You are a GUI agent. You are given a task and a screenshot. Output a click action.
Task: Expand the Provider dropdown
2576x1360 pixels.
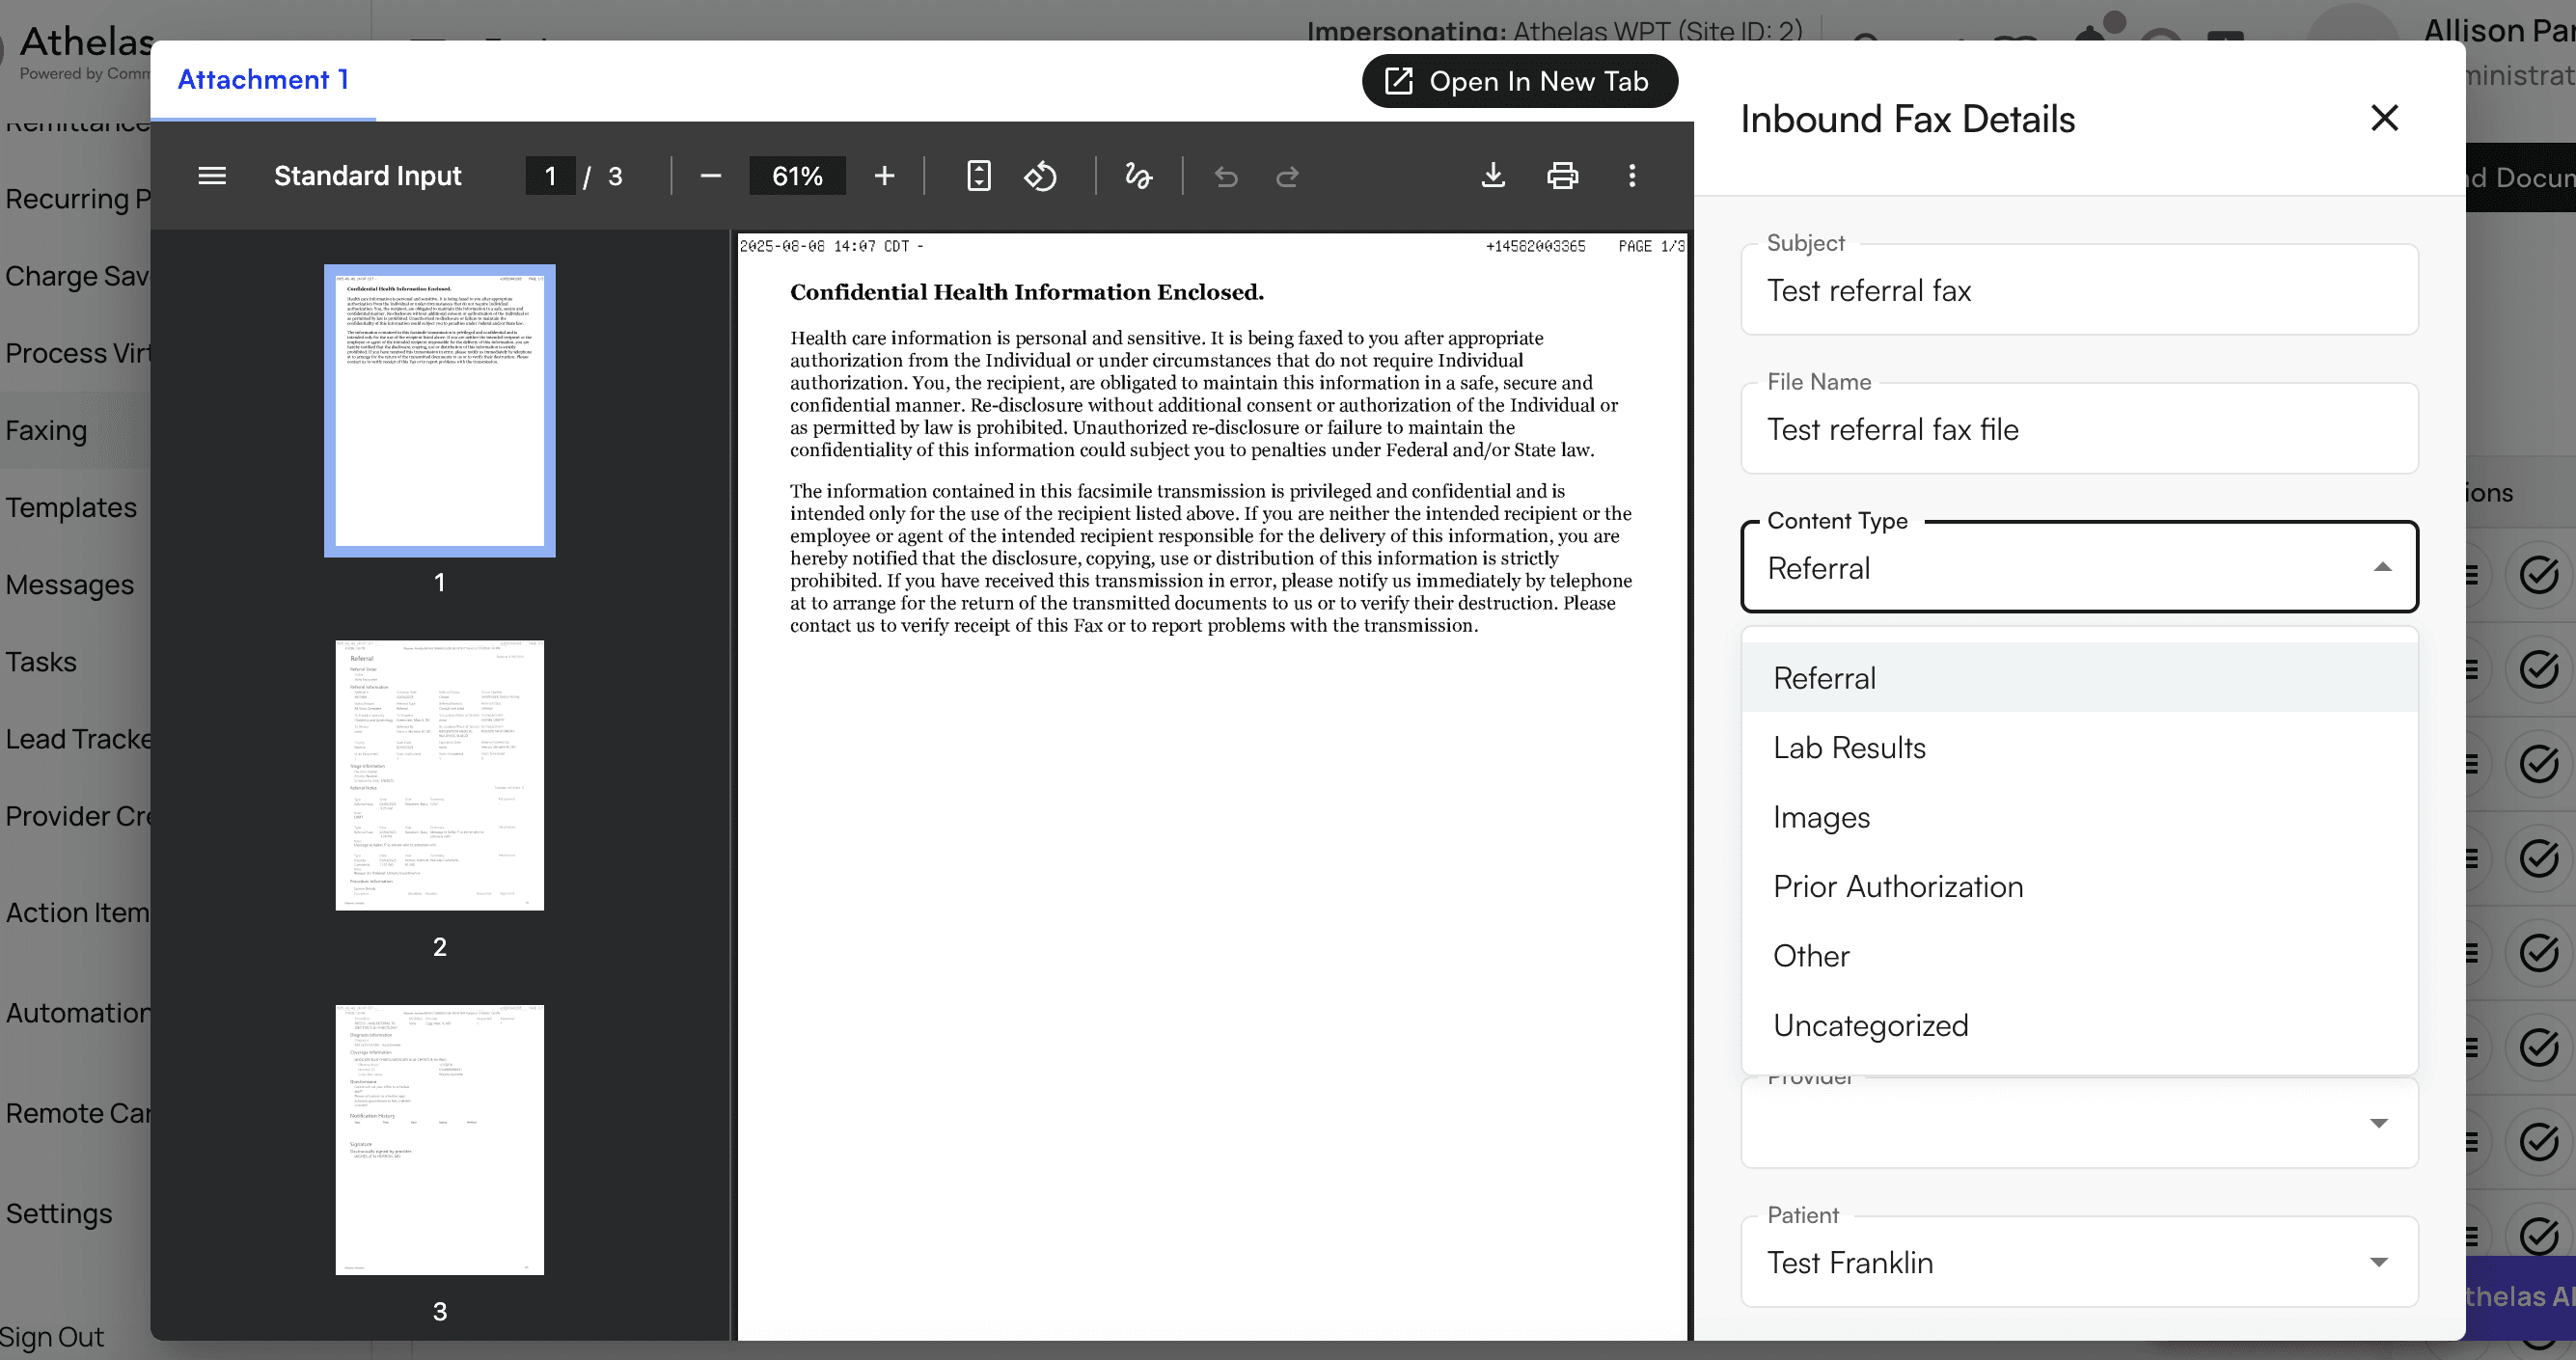click(x=2379, y=1123)
